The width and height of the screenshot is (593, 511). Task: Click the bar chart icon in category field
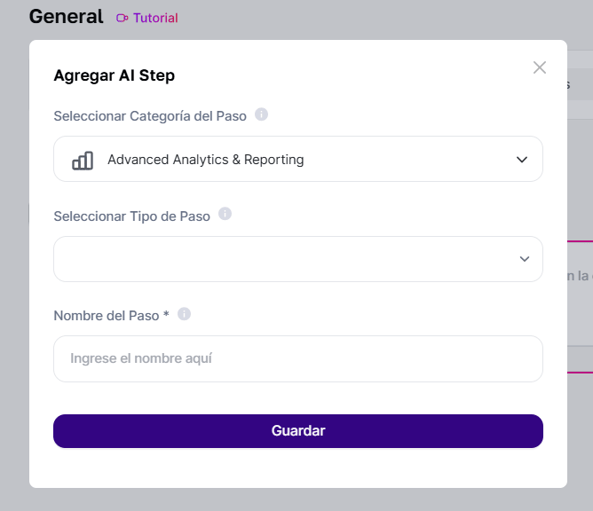coord(82,160)
